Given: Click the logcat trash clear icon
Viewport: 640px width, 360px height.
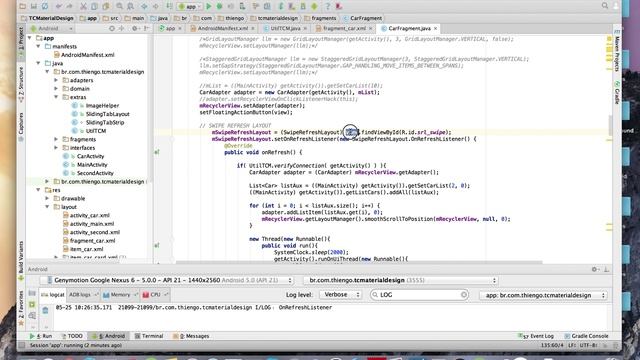Looking at the screenshot, I should (x=45, y=311).
